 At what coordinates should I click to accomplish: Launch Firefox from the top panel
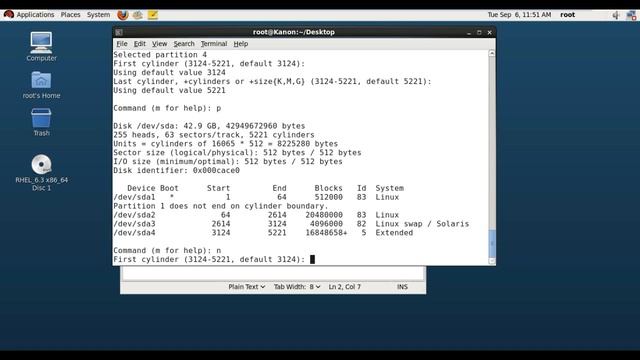click(x=122, y=15)
